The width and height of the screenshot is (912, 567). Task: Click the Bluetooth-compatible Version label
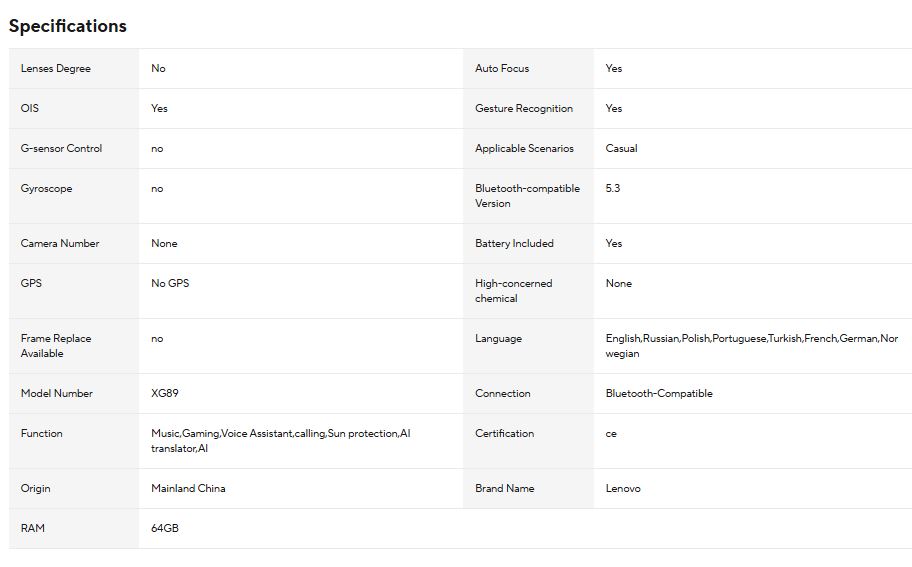528,196
